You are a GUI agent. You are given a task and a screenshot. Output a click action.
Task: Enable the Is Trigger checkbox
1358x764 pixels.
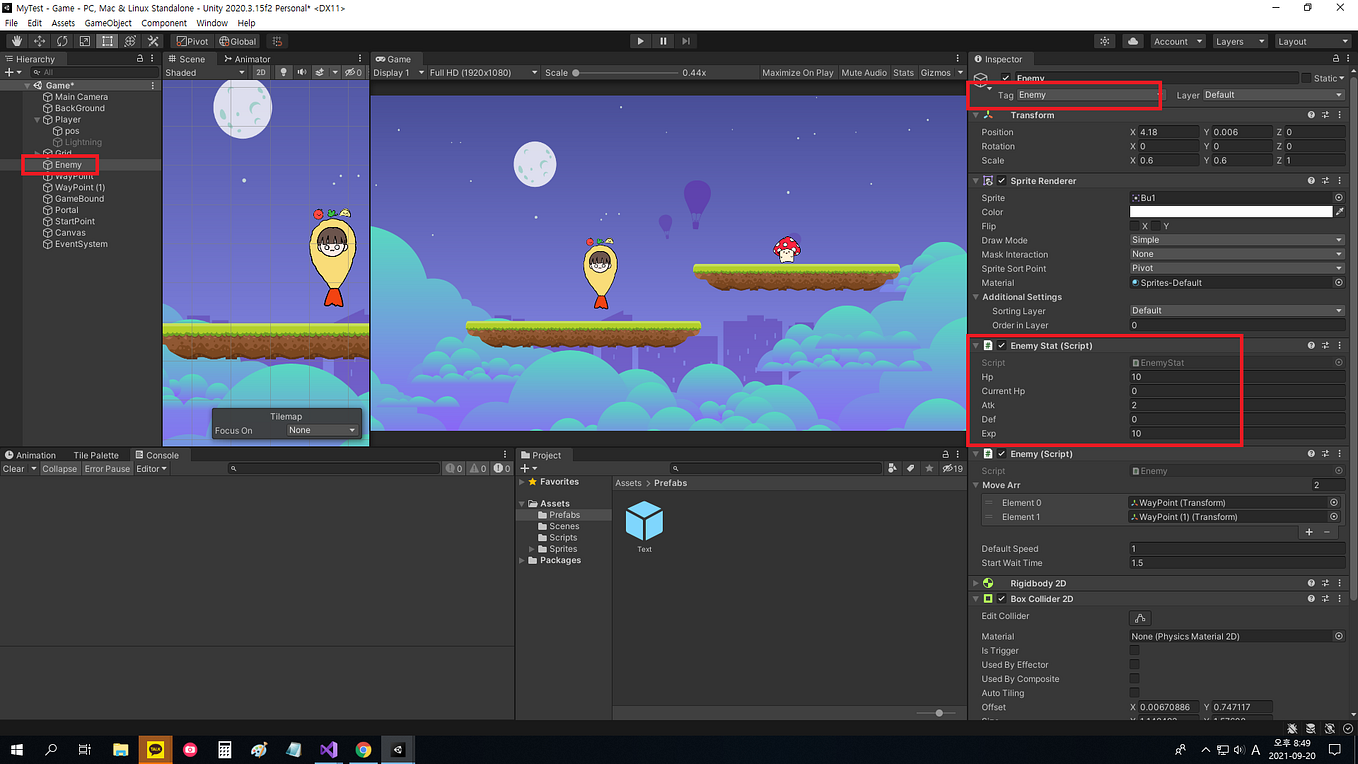click(1134, 651)
